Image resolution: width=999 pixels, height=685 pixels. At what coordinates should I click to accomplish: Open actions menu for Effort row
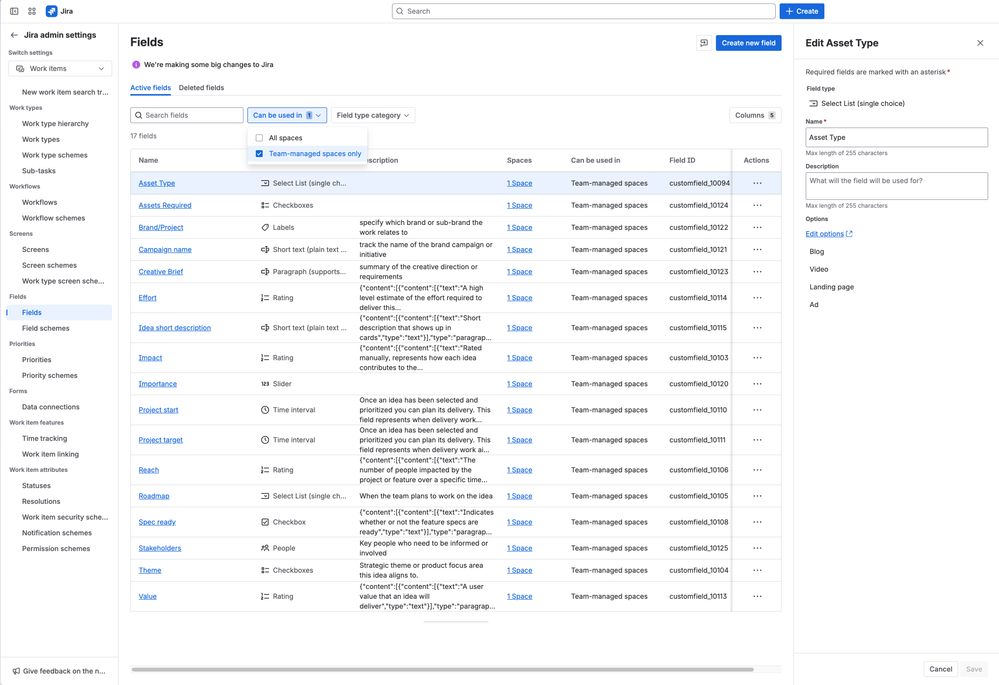click(x=757, y=298)
